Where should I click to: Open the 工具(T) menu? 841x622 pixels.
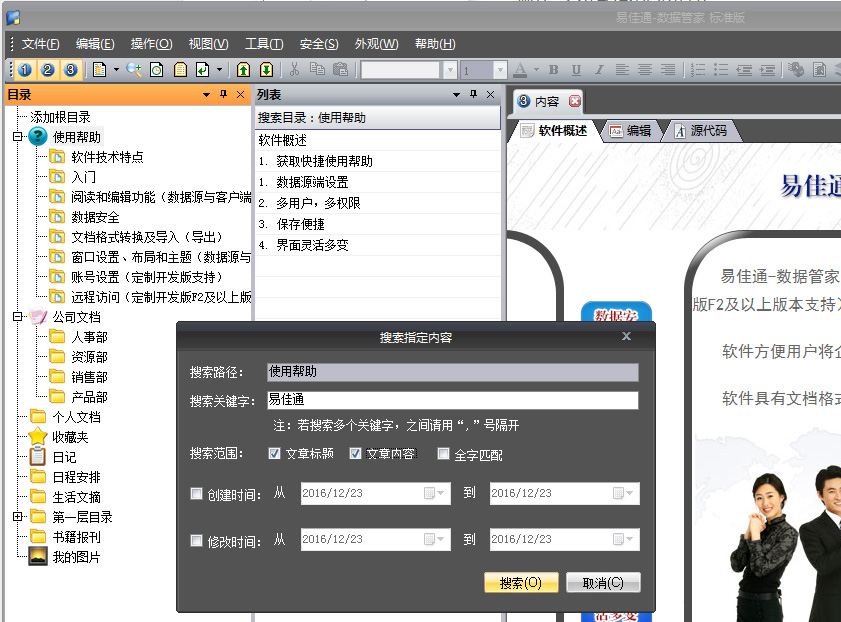click(264, 44)
